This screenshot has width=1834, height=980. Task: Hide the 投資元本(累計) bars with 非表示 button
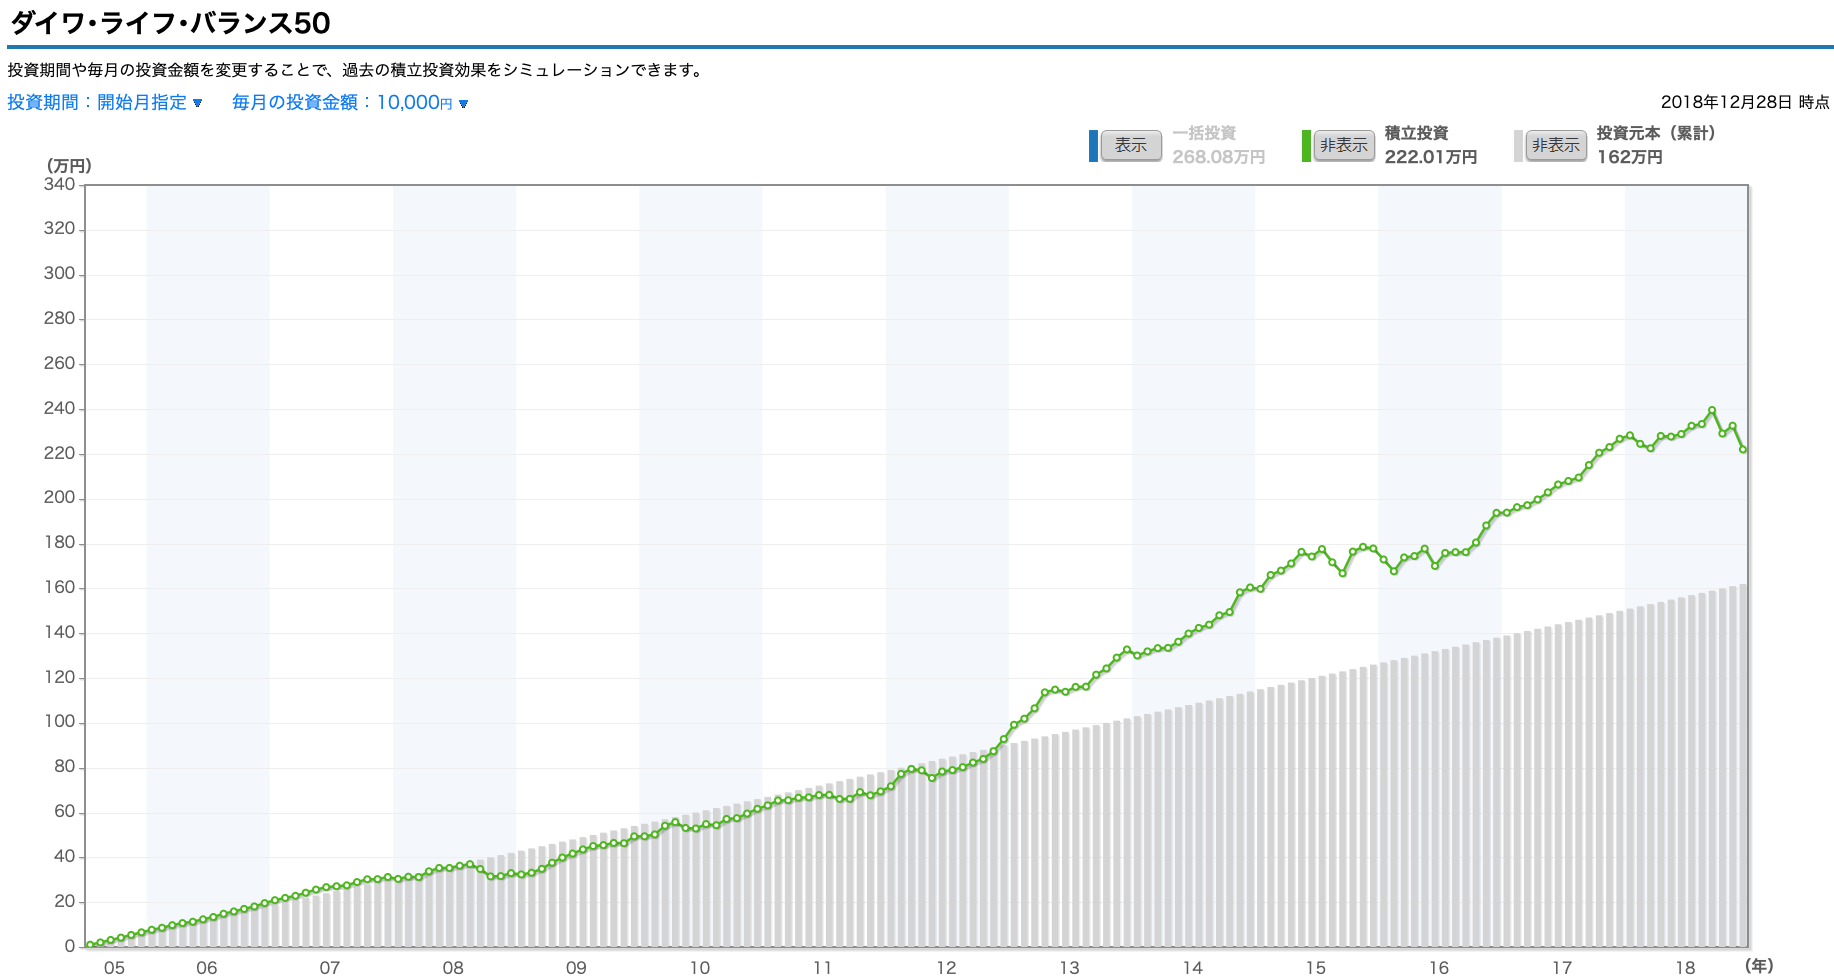tap(1556, 145)
